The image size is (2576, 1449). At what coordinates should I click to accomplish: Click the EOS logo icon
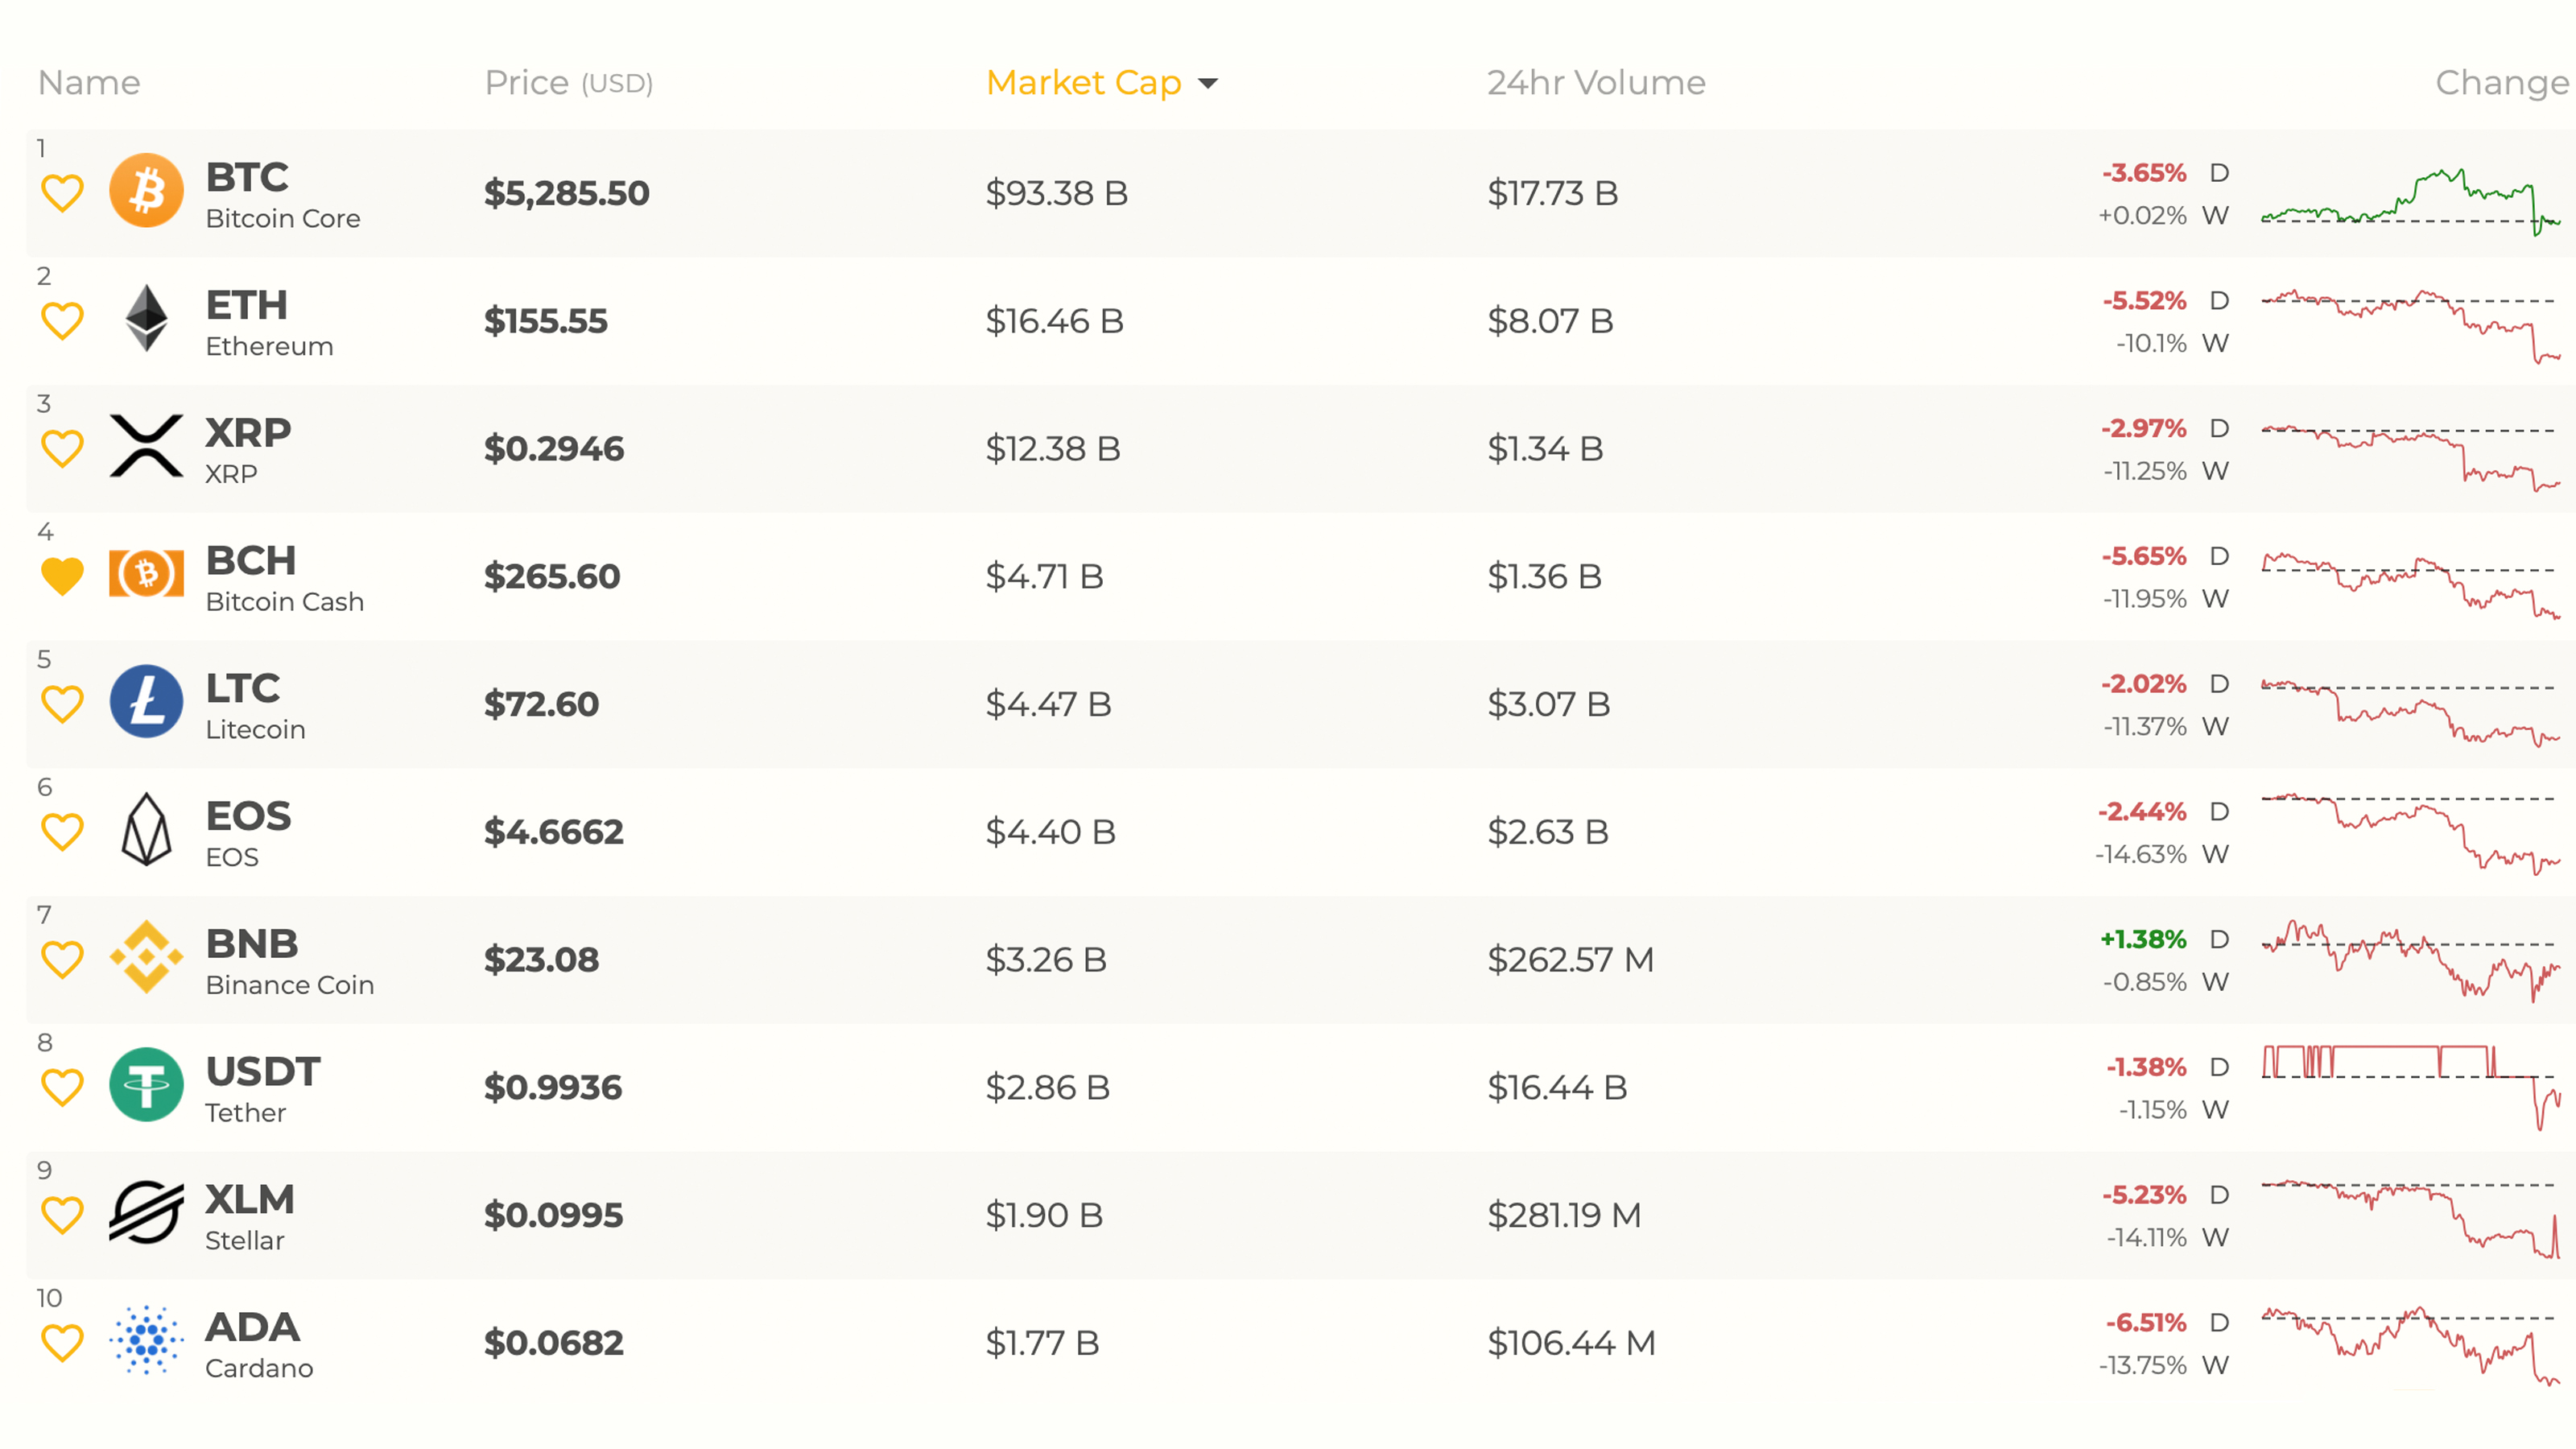[146, 829]
